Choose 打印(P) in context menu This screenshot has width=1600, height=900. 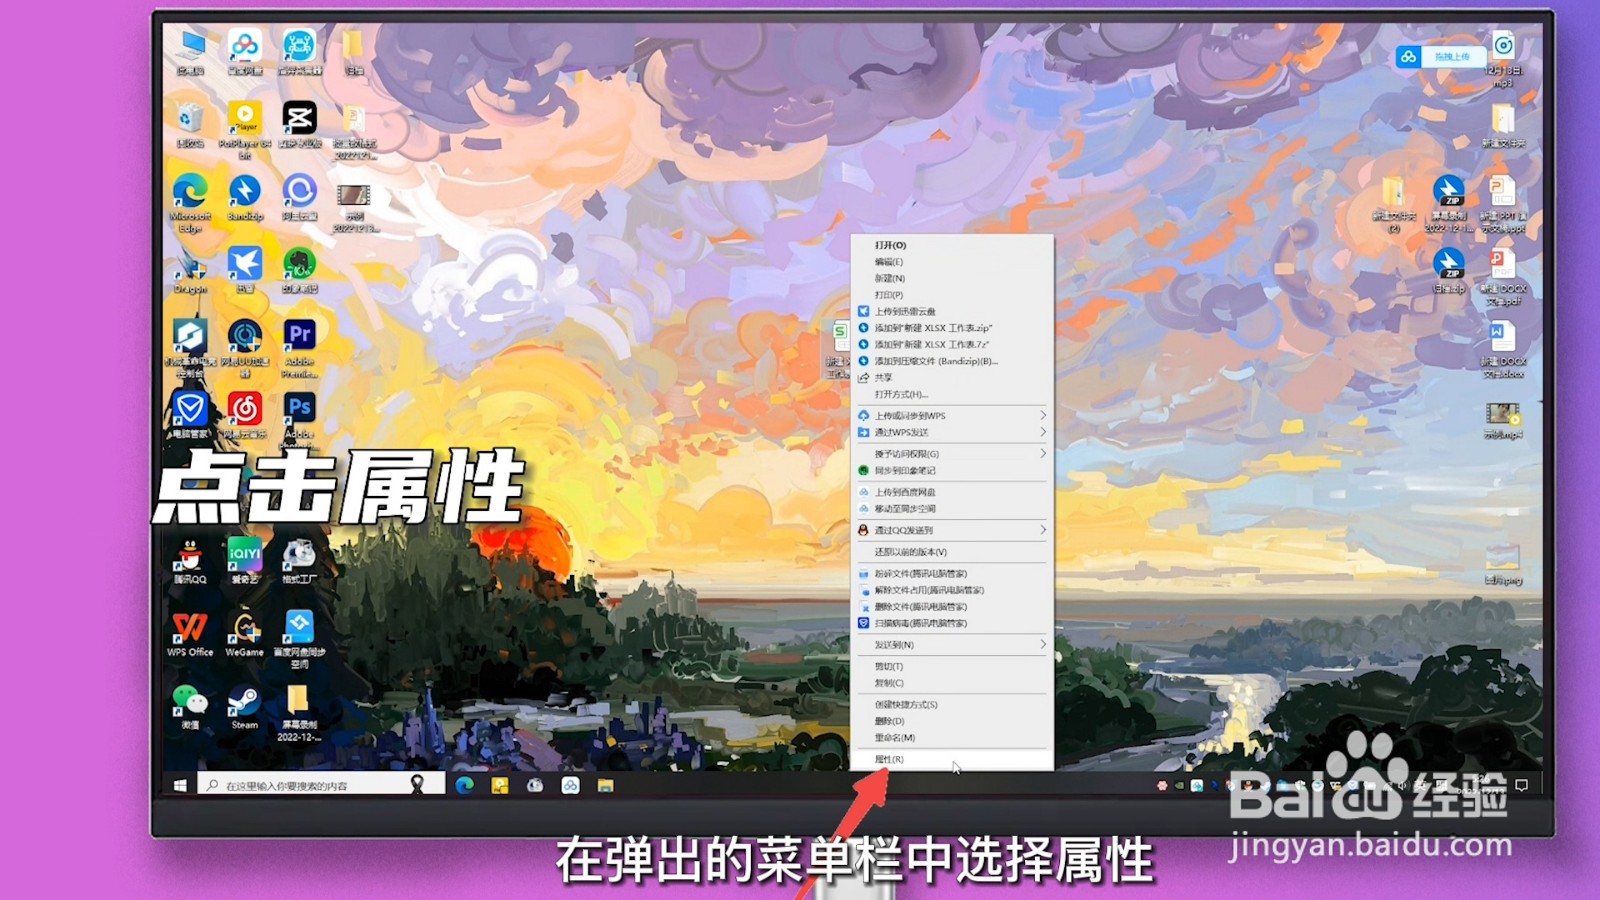coord(951,295)
